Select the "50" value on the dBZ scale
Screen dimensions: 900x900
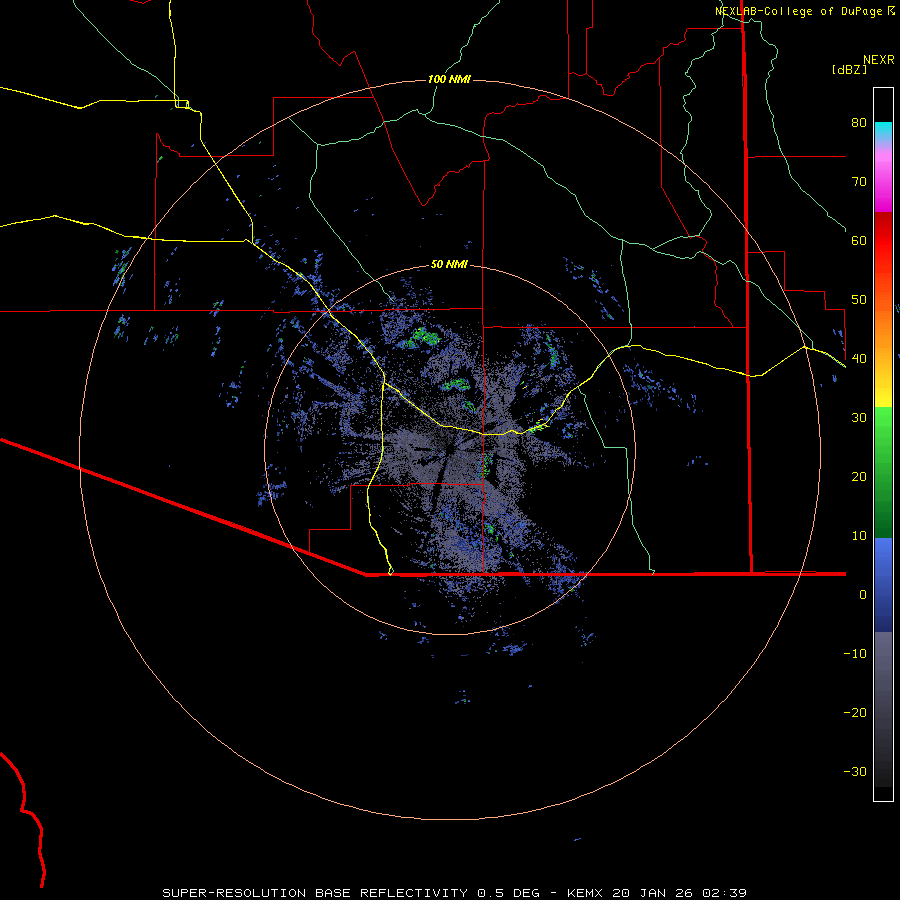tap(859, 300)
